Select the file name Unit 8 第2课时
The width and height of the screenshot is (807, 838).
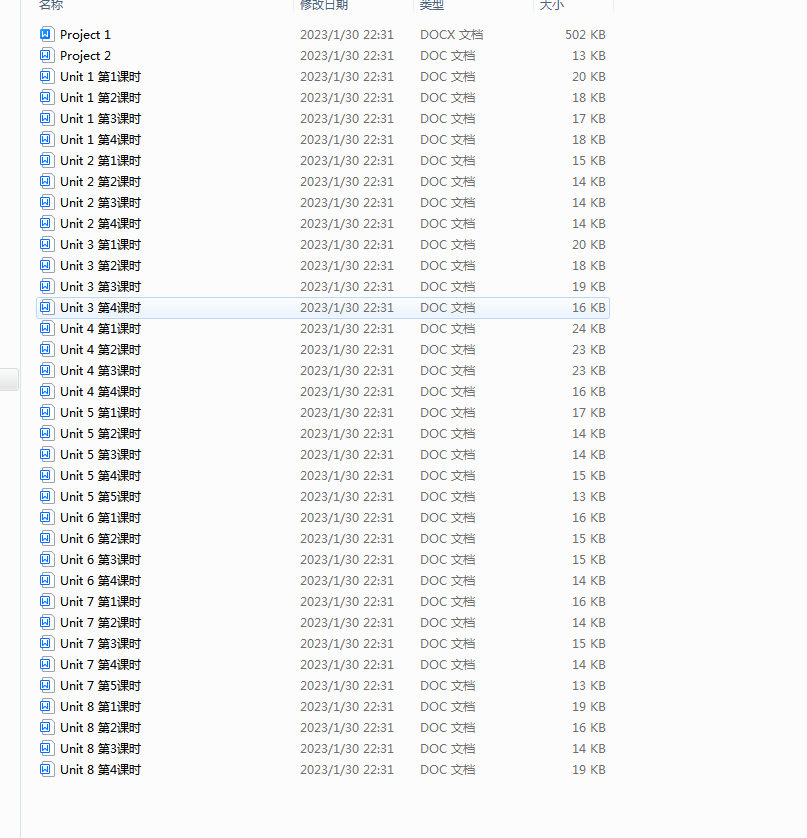100,728
